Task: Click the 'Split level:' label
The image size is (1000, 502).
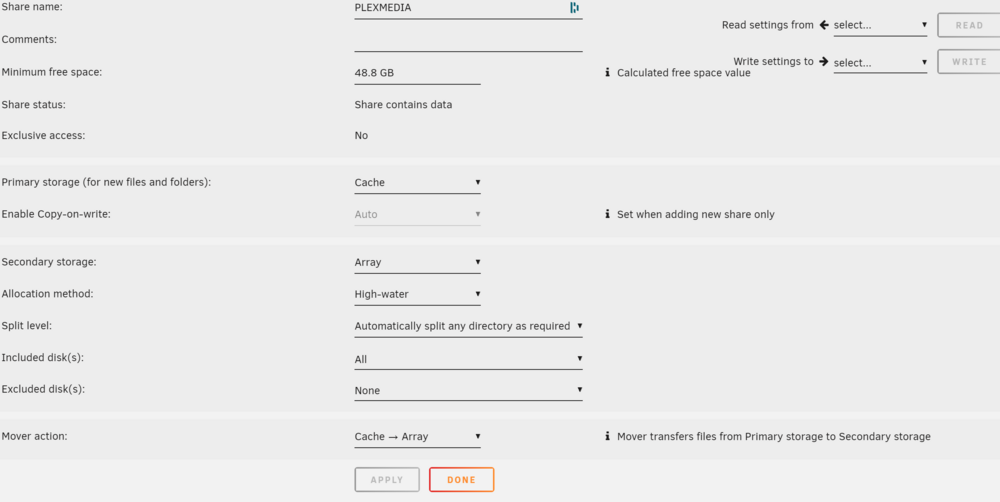Action: 27,325
